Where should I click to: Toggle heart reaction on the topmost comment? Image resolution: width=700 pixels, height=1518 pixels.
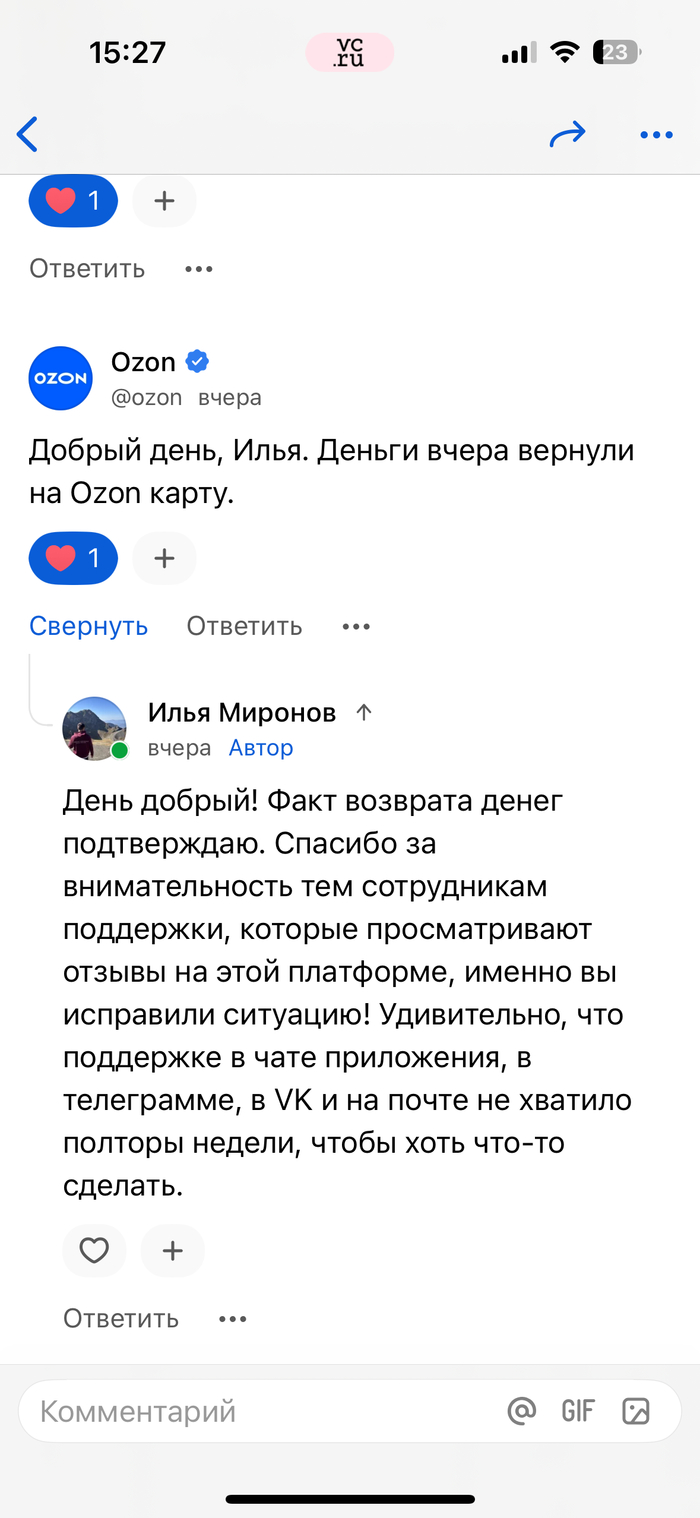[x=73, y=201]
